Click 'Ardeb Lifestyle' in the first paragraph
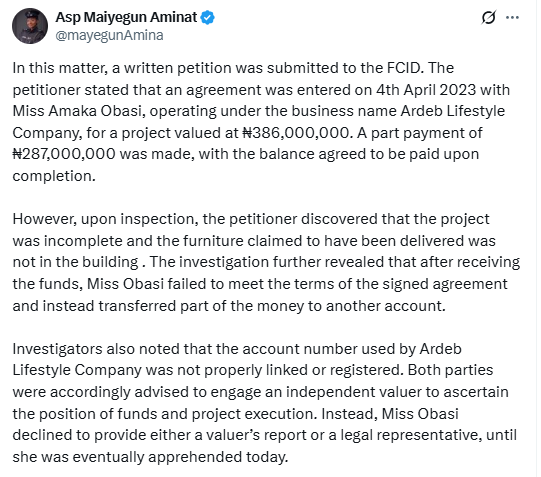 click(453, 111)
